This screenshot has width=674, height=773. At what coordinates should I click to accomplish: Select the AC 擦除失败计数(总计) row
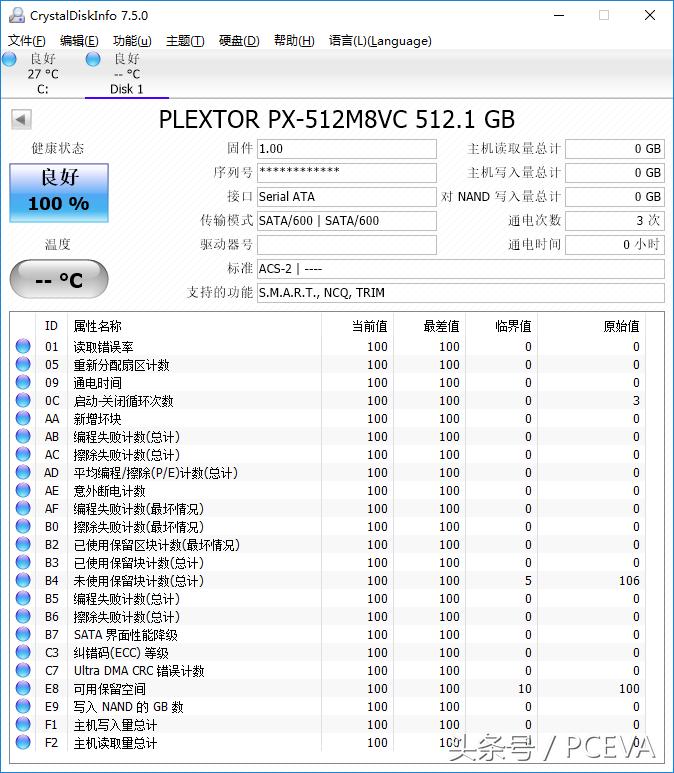click(328, 454)
